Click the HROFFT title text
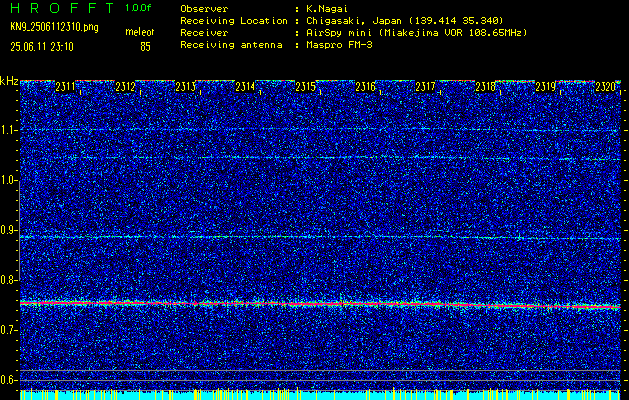Screen dimensions: 629x400 63,8
